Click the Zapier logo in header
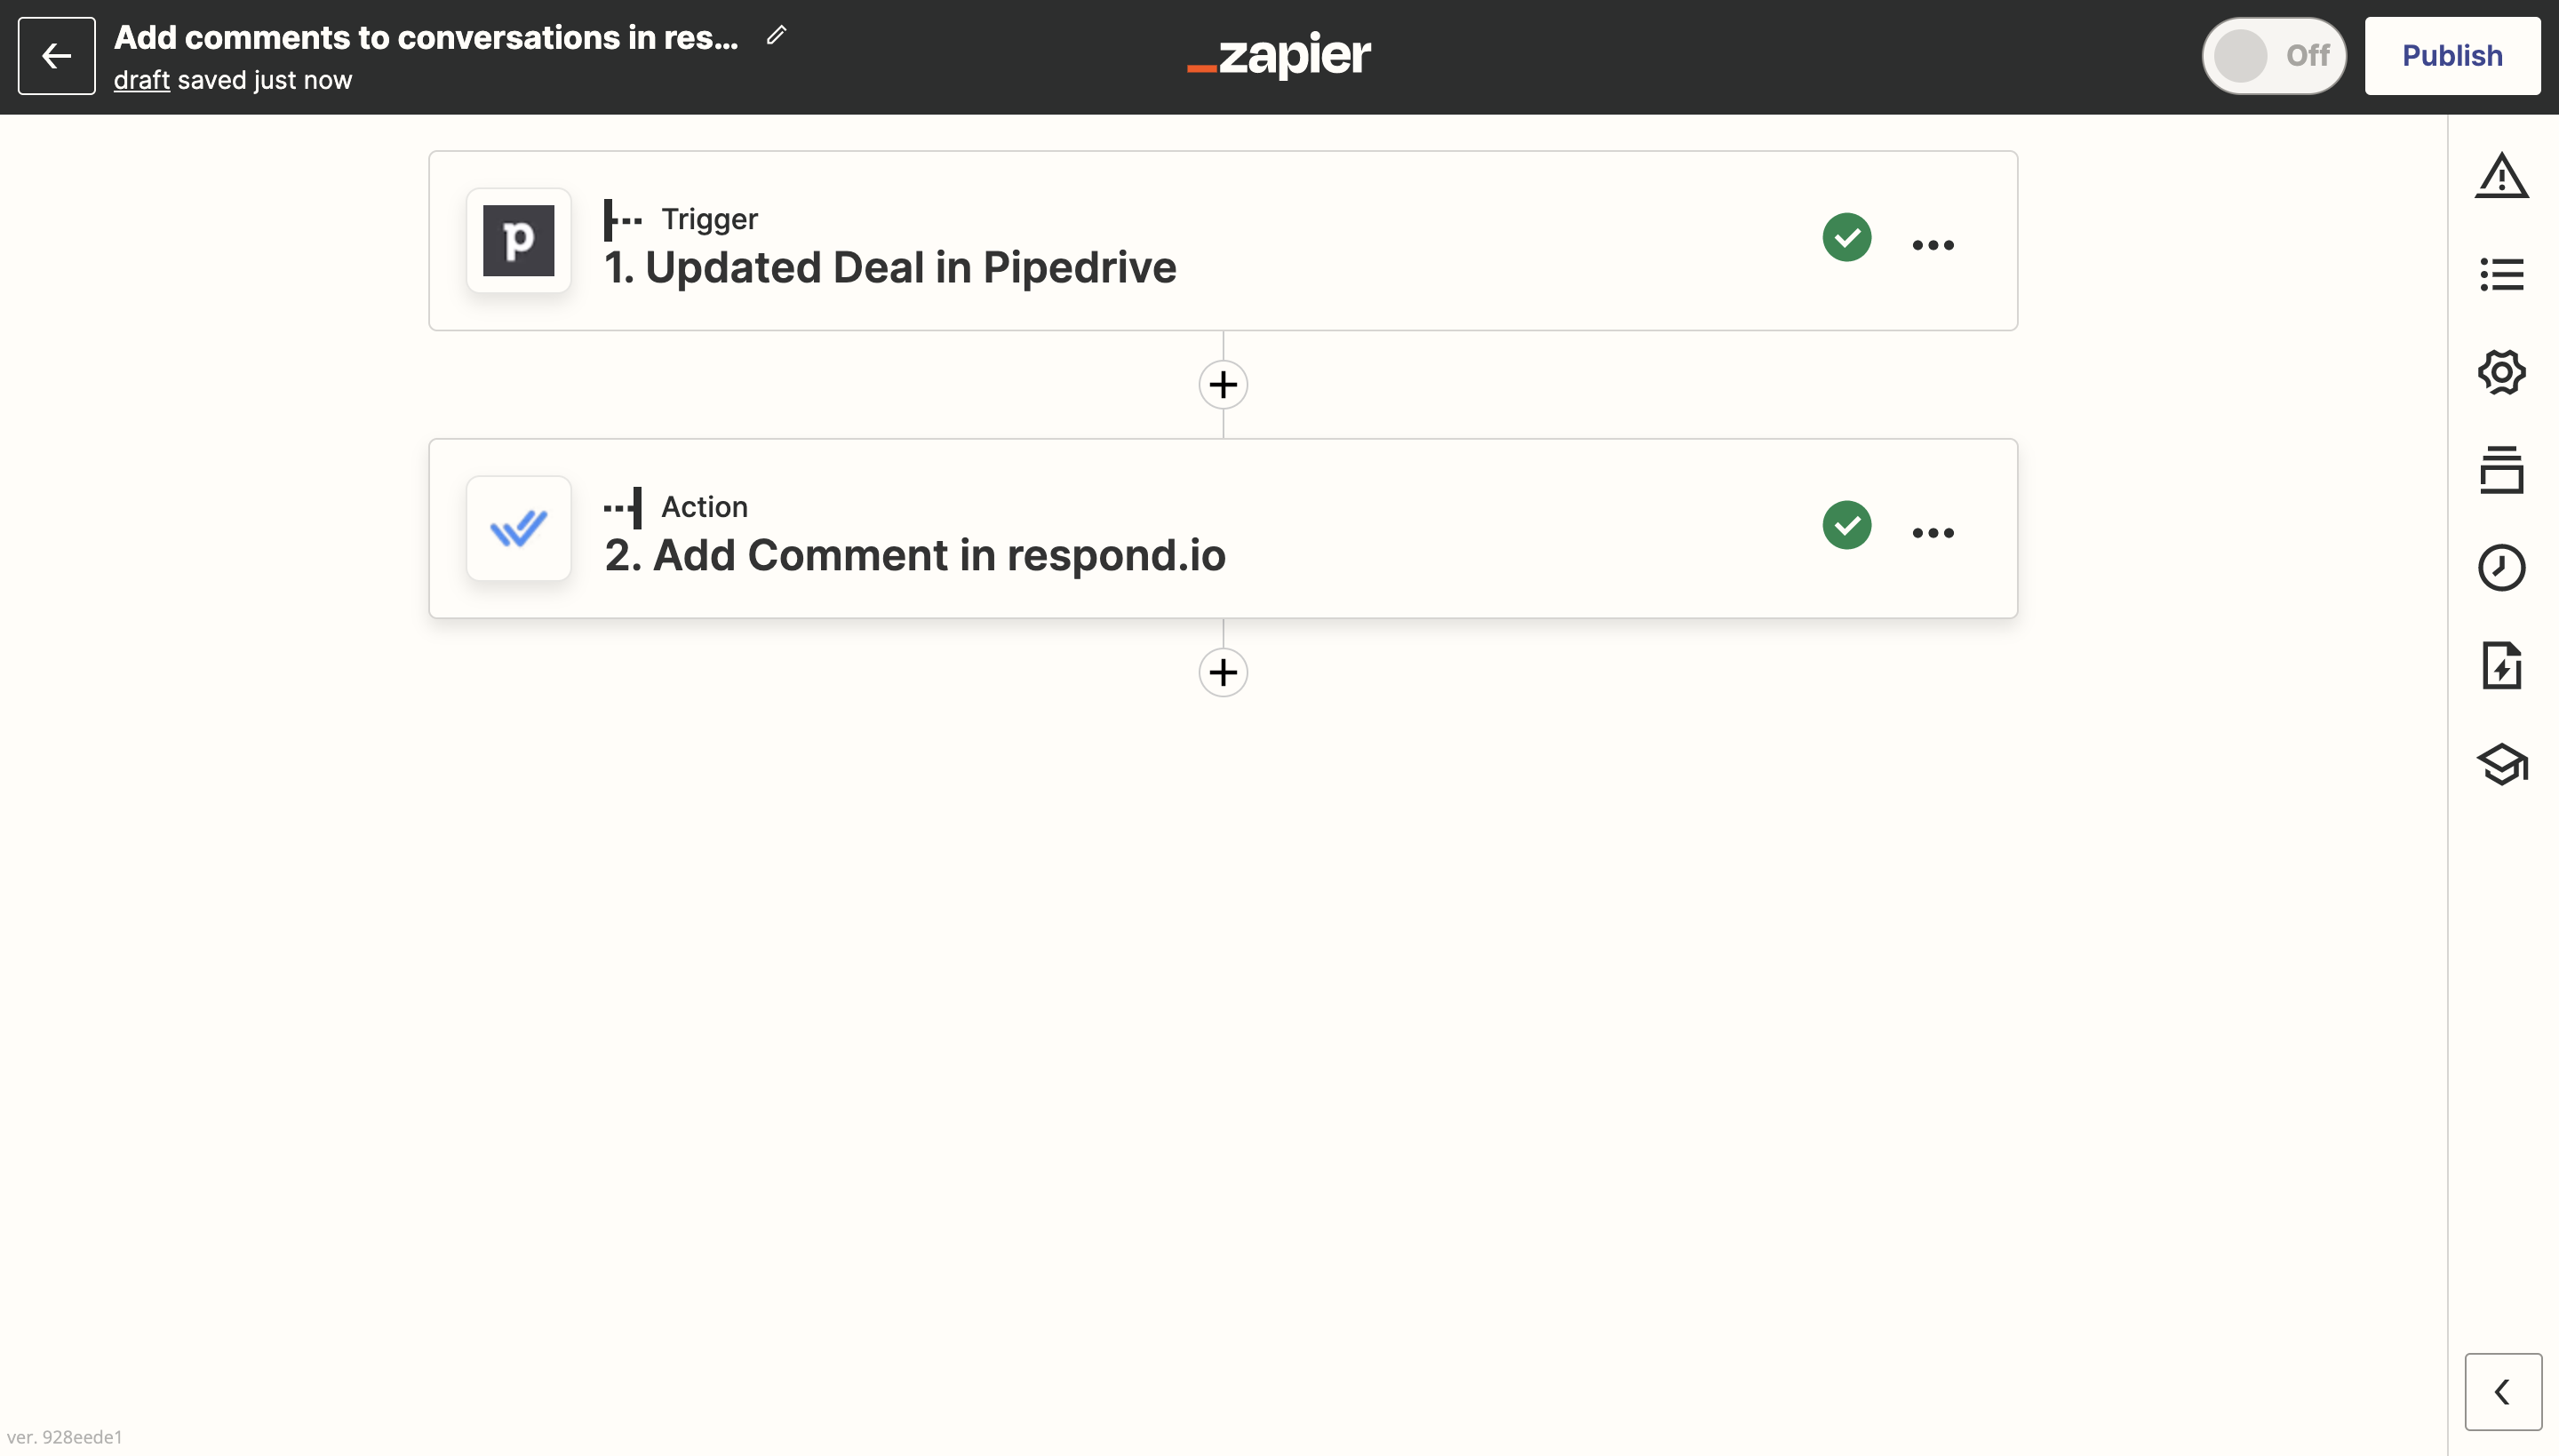 1279,55
